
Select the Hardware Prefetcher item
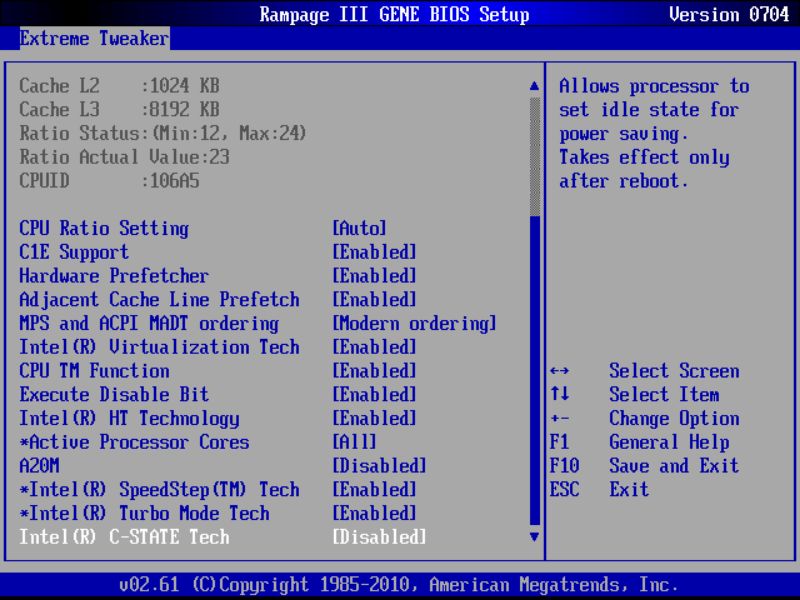coord(114,276)
